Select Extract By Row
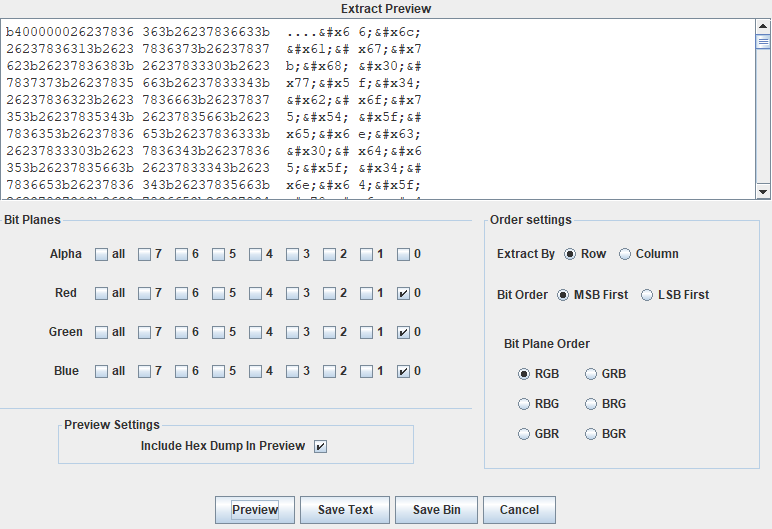 point(570,254)
